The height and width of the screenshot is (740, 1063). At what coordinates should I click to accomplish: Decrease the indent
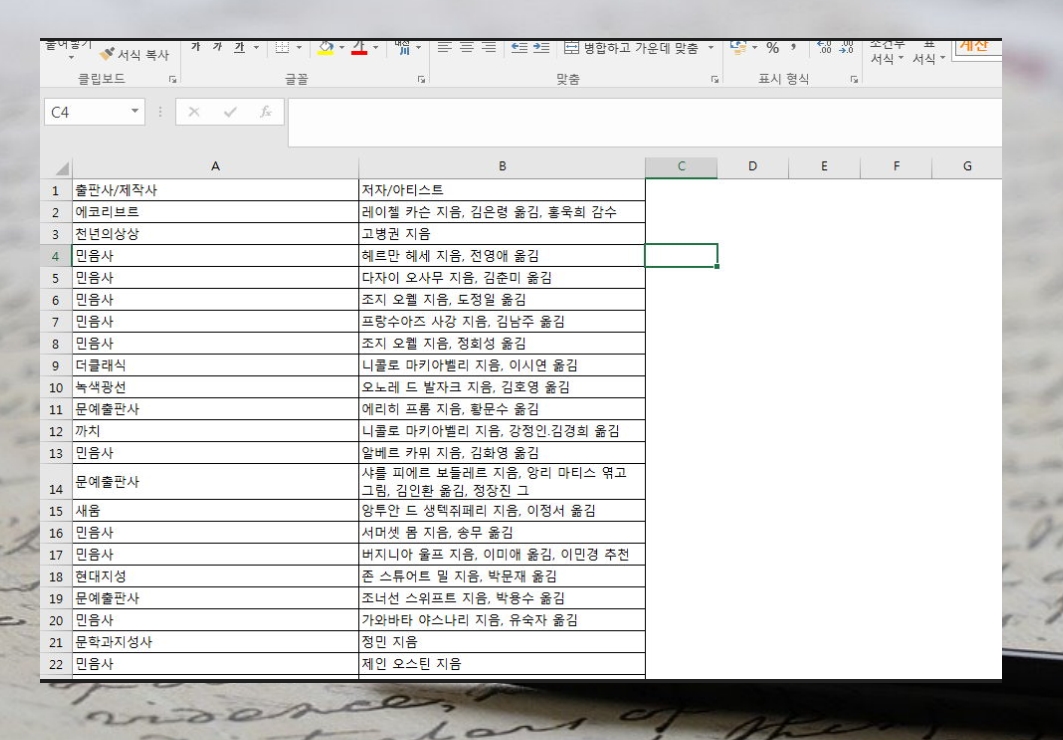pyautogui.click(x=519, y=47)
